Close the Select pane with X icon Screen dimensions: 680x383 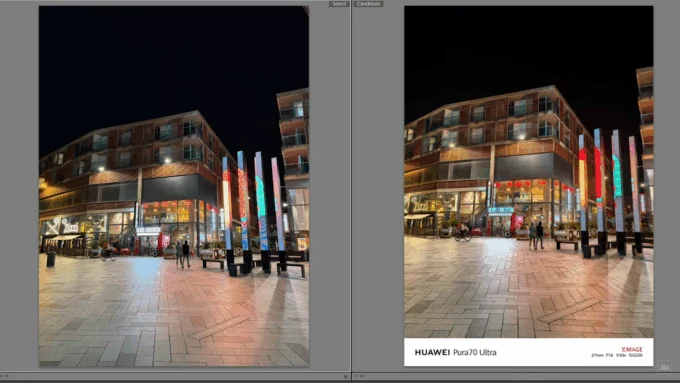click(346, 376)
